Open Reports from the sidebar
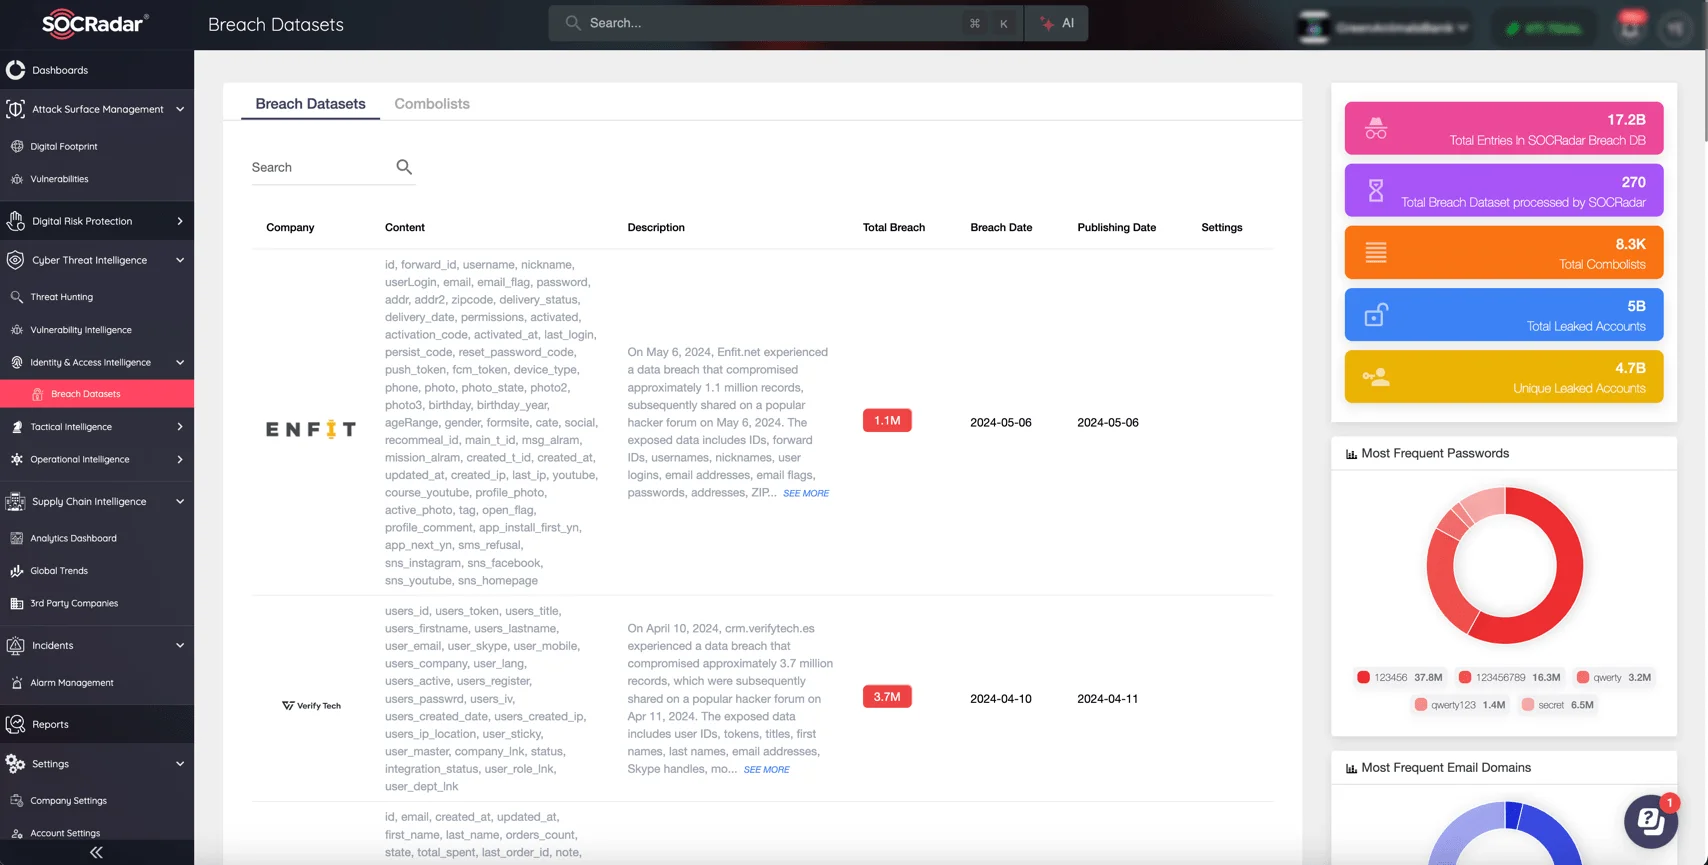The height and width of the screenshot is (865, 1708). tap(50, 724)
